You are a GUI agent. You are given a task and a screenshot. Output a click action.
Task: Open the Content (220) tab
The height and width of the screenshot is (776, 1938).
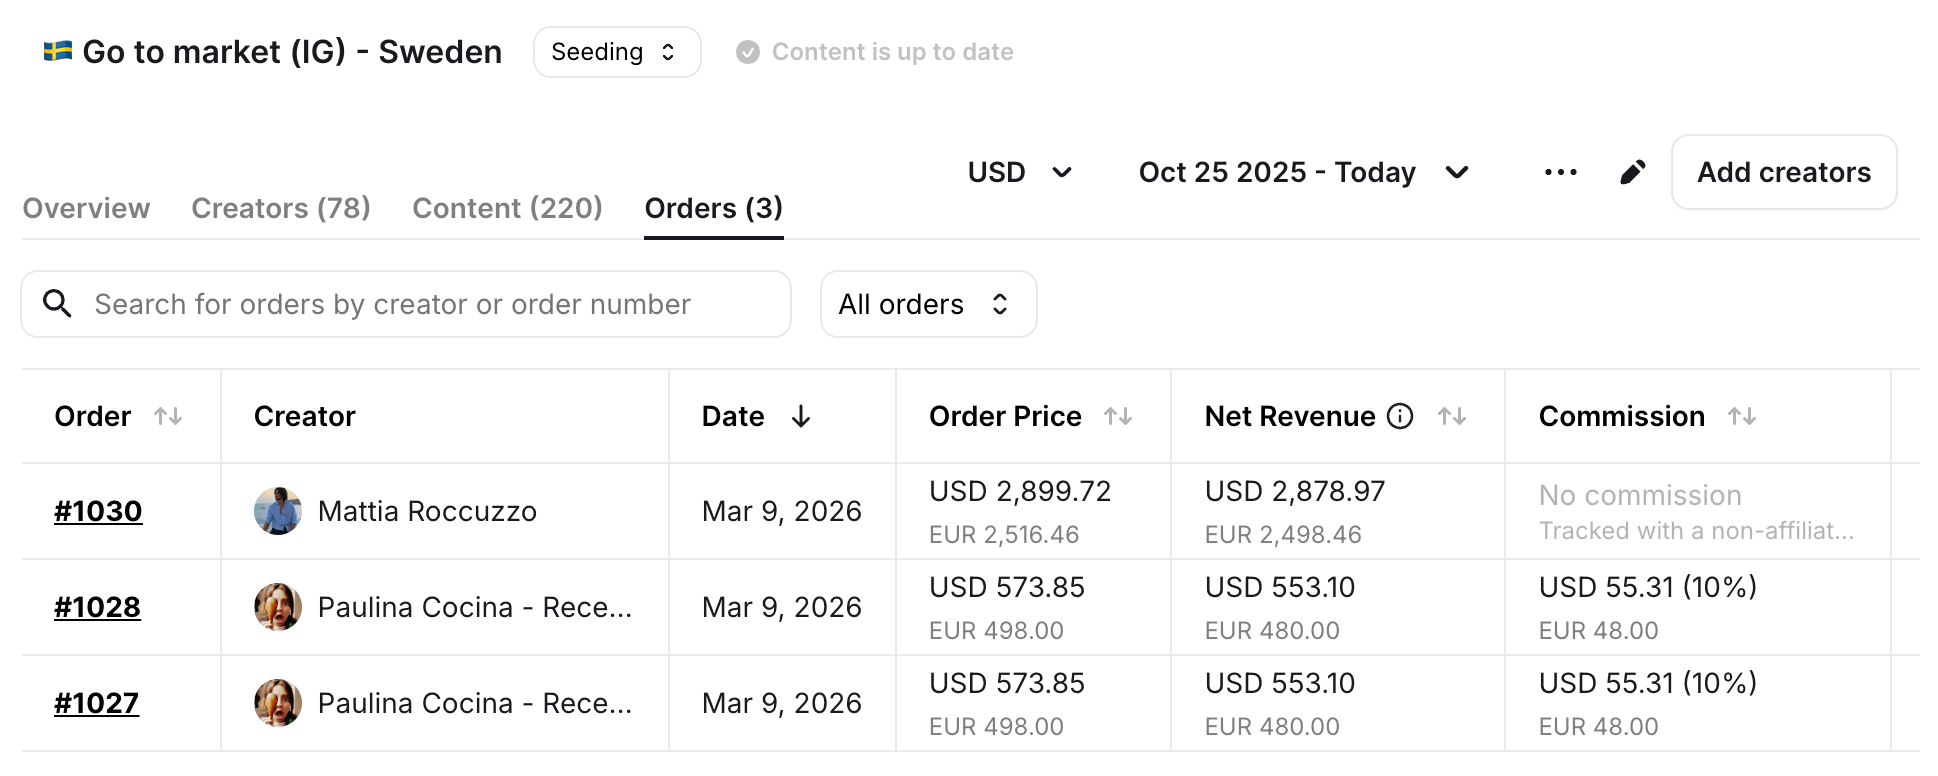point(507,208)
